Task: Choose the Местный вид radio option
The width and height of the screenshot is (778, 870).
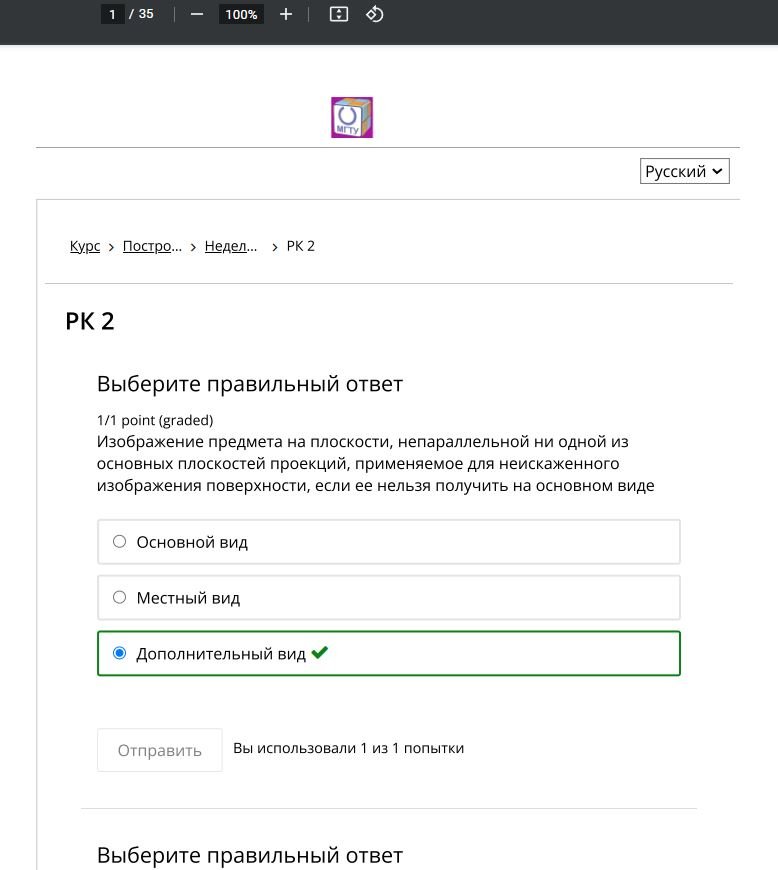Action: pyautogui.click(x=120, y=598)
